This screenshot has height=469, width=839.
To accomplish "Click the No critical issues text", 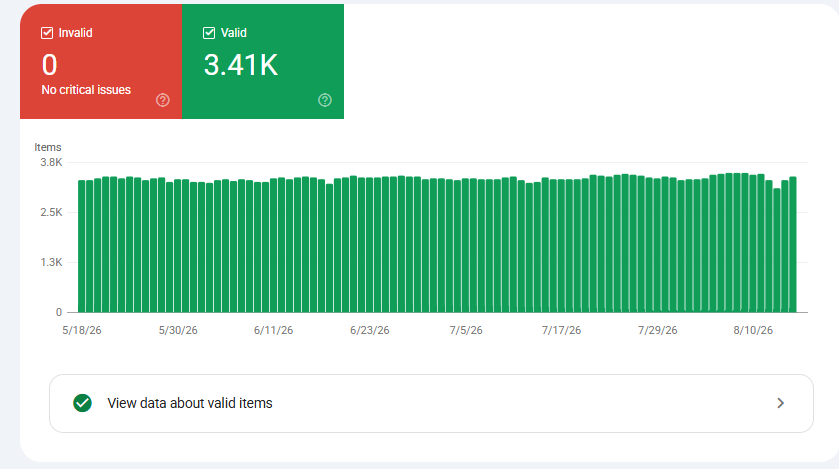I will 86,90.
